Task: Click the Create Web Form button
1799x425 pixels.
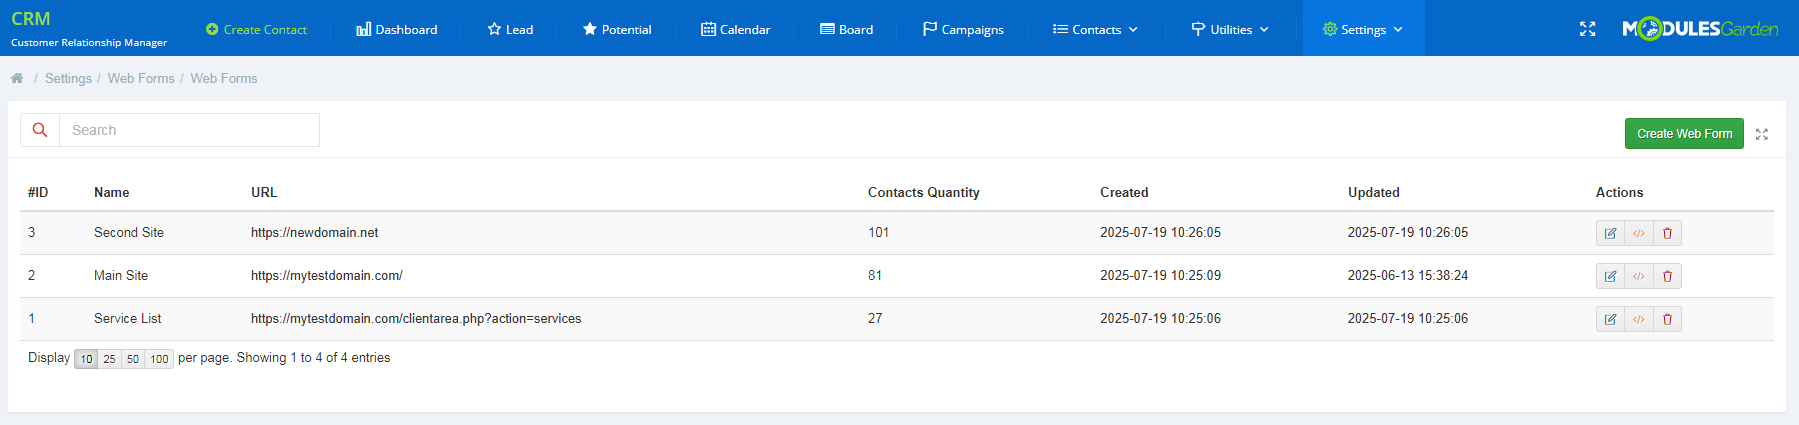Action: click(x=1684, y=134)
